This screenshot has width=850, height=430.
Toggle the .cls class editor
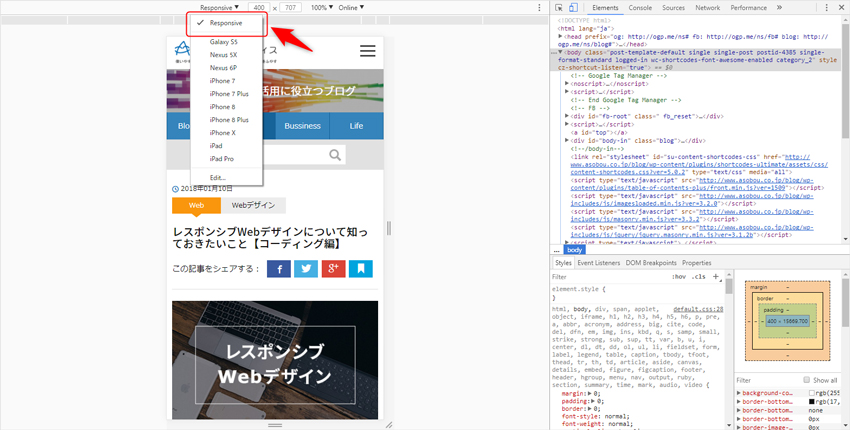coord(698,277)
